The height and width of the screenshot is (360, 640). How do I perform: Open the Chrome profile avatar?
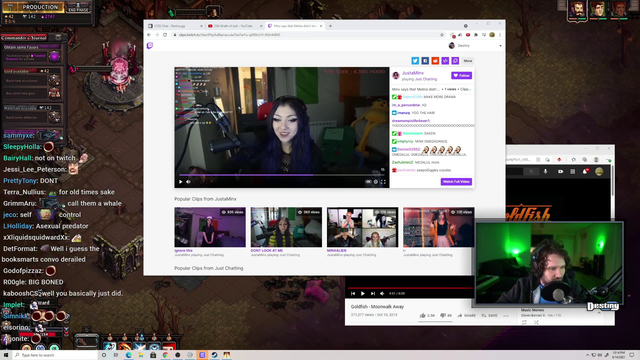492,35
